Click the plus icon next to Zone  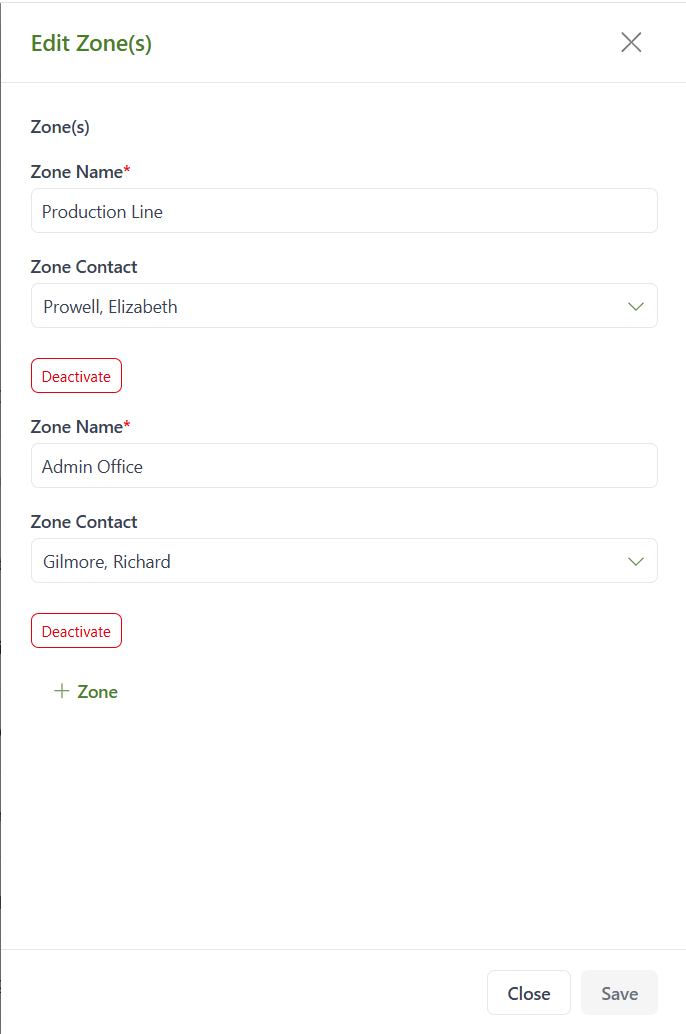pos(62,691)
